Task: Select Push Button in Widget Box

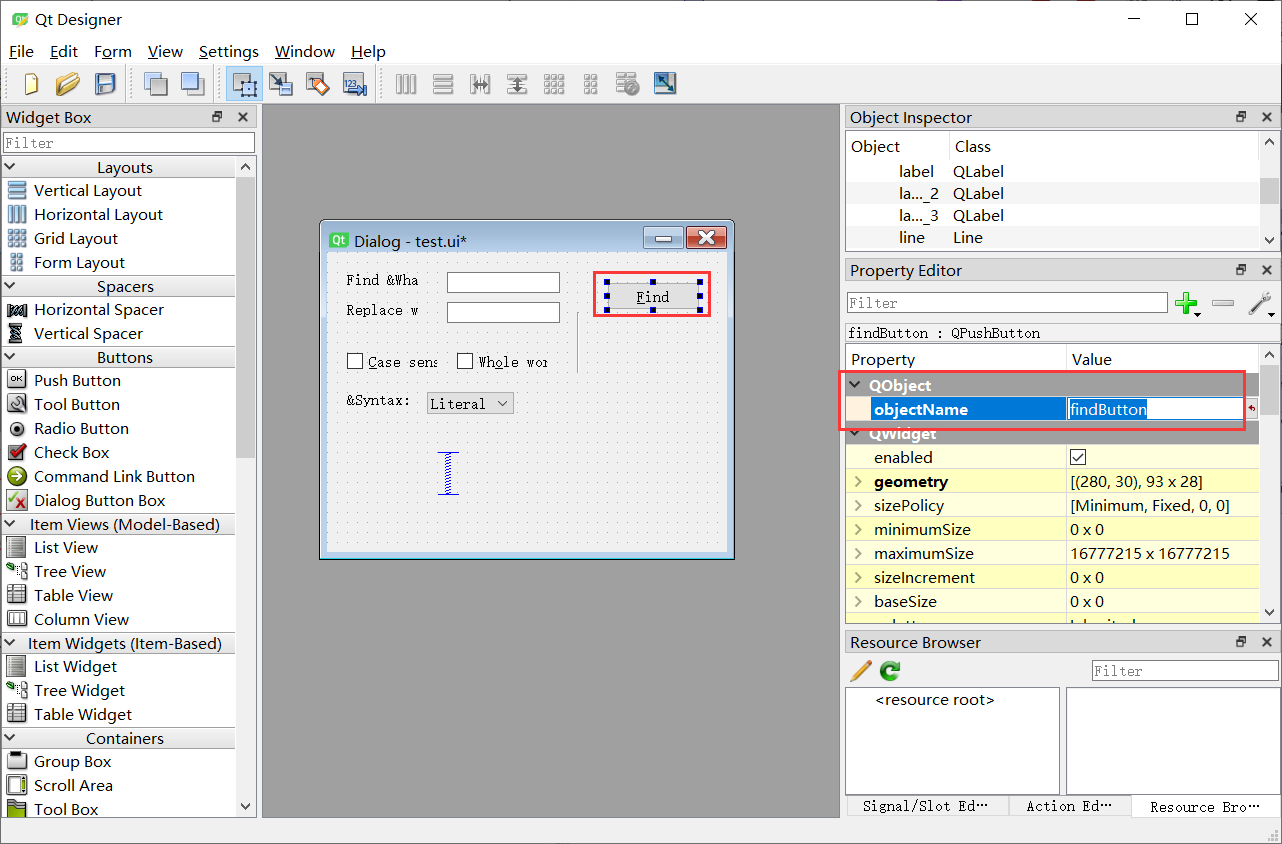Action: (x=77, y=380)
